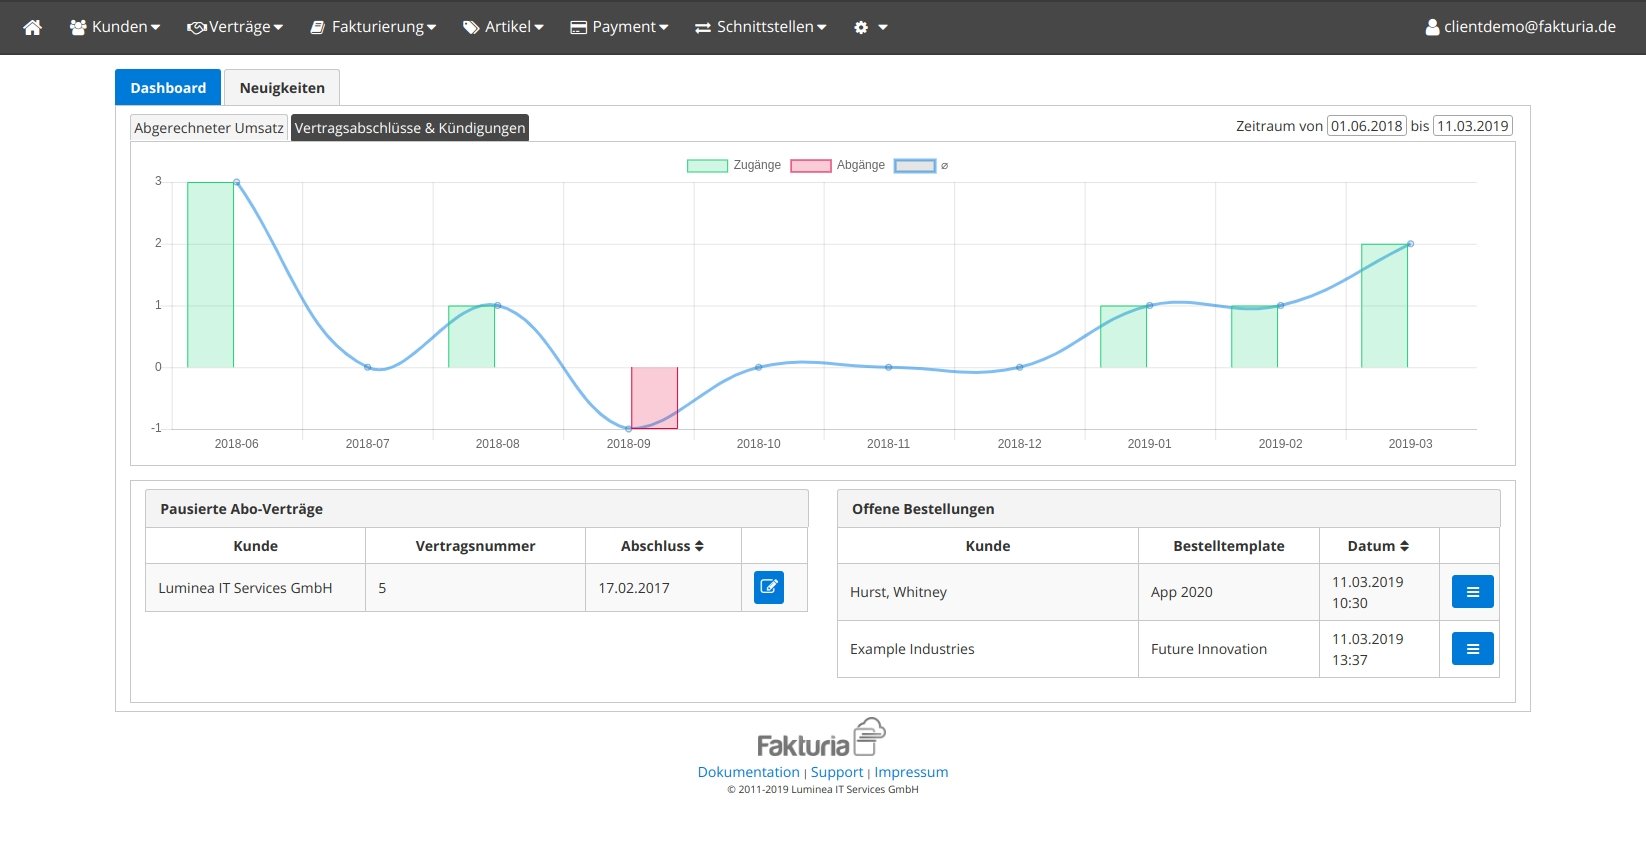Click the 2018-09 Abgänge bar
Image resolution: width=1646 pixels, height=862 pixels.
pyautogui.click(x=654, y=398)
